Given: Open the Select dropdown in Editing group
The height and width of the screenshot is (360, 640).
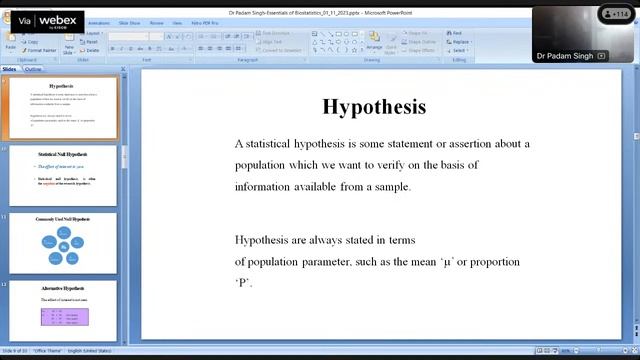Looking at the screenshot, I should (x=458, y=50).
